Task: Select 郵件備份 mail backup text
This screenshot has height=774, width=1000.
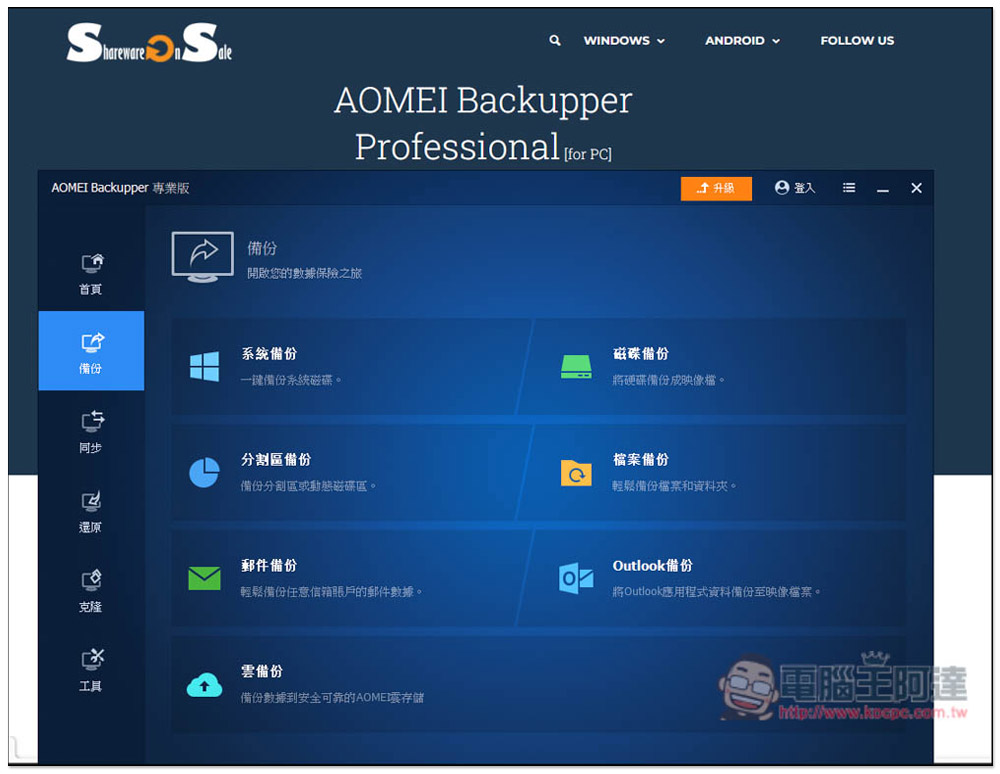Action: (x=268, y=566)
